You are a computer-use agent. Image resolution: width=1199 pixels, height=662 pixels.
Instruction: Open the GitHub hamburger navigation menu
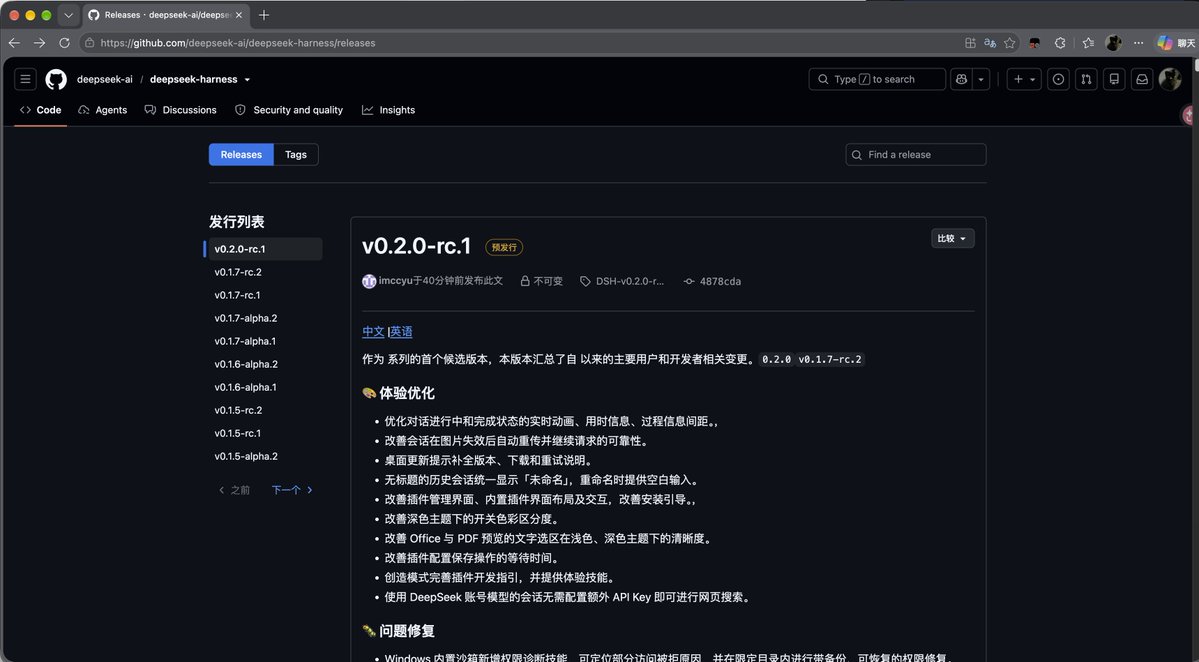pos(25,79)
